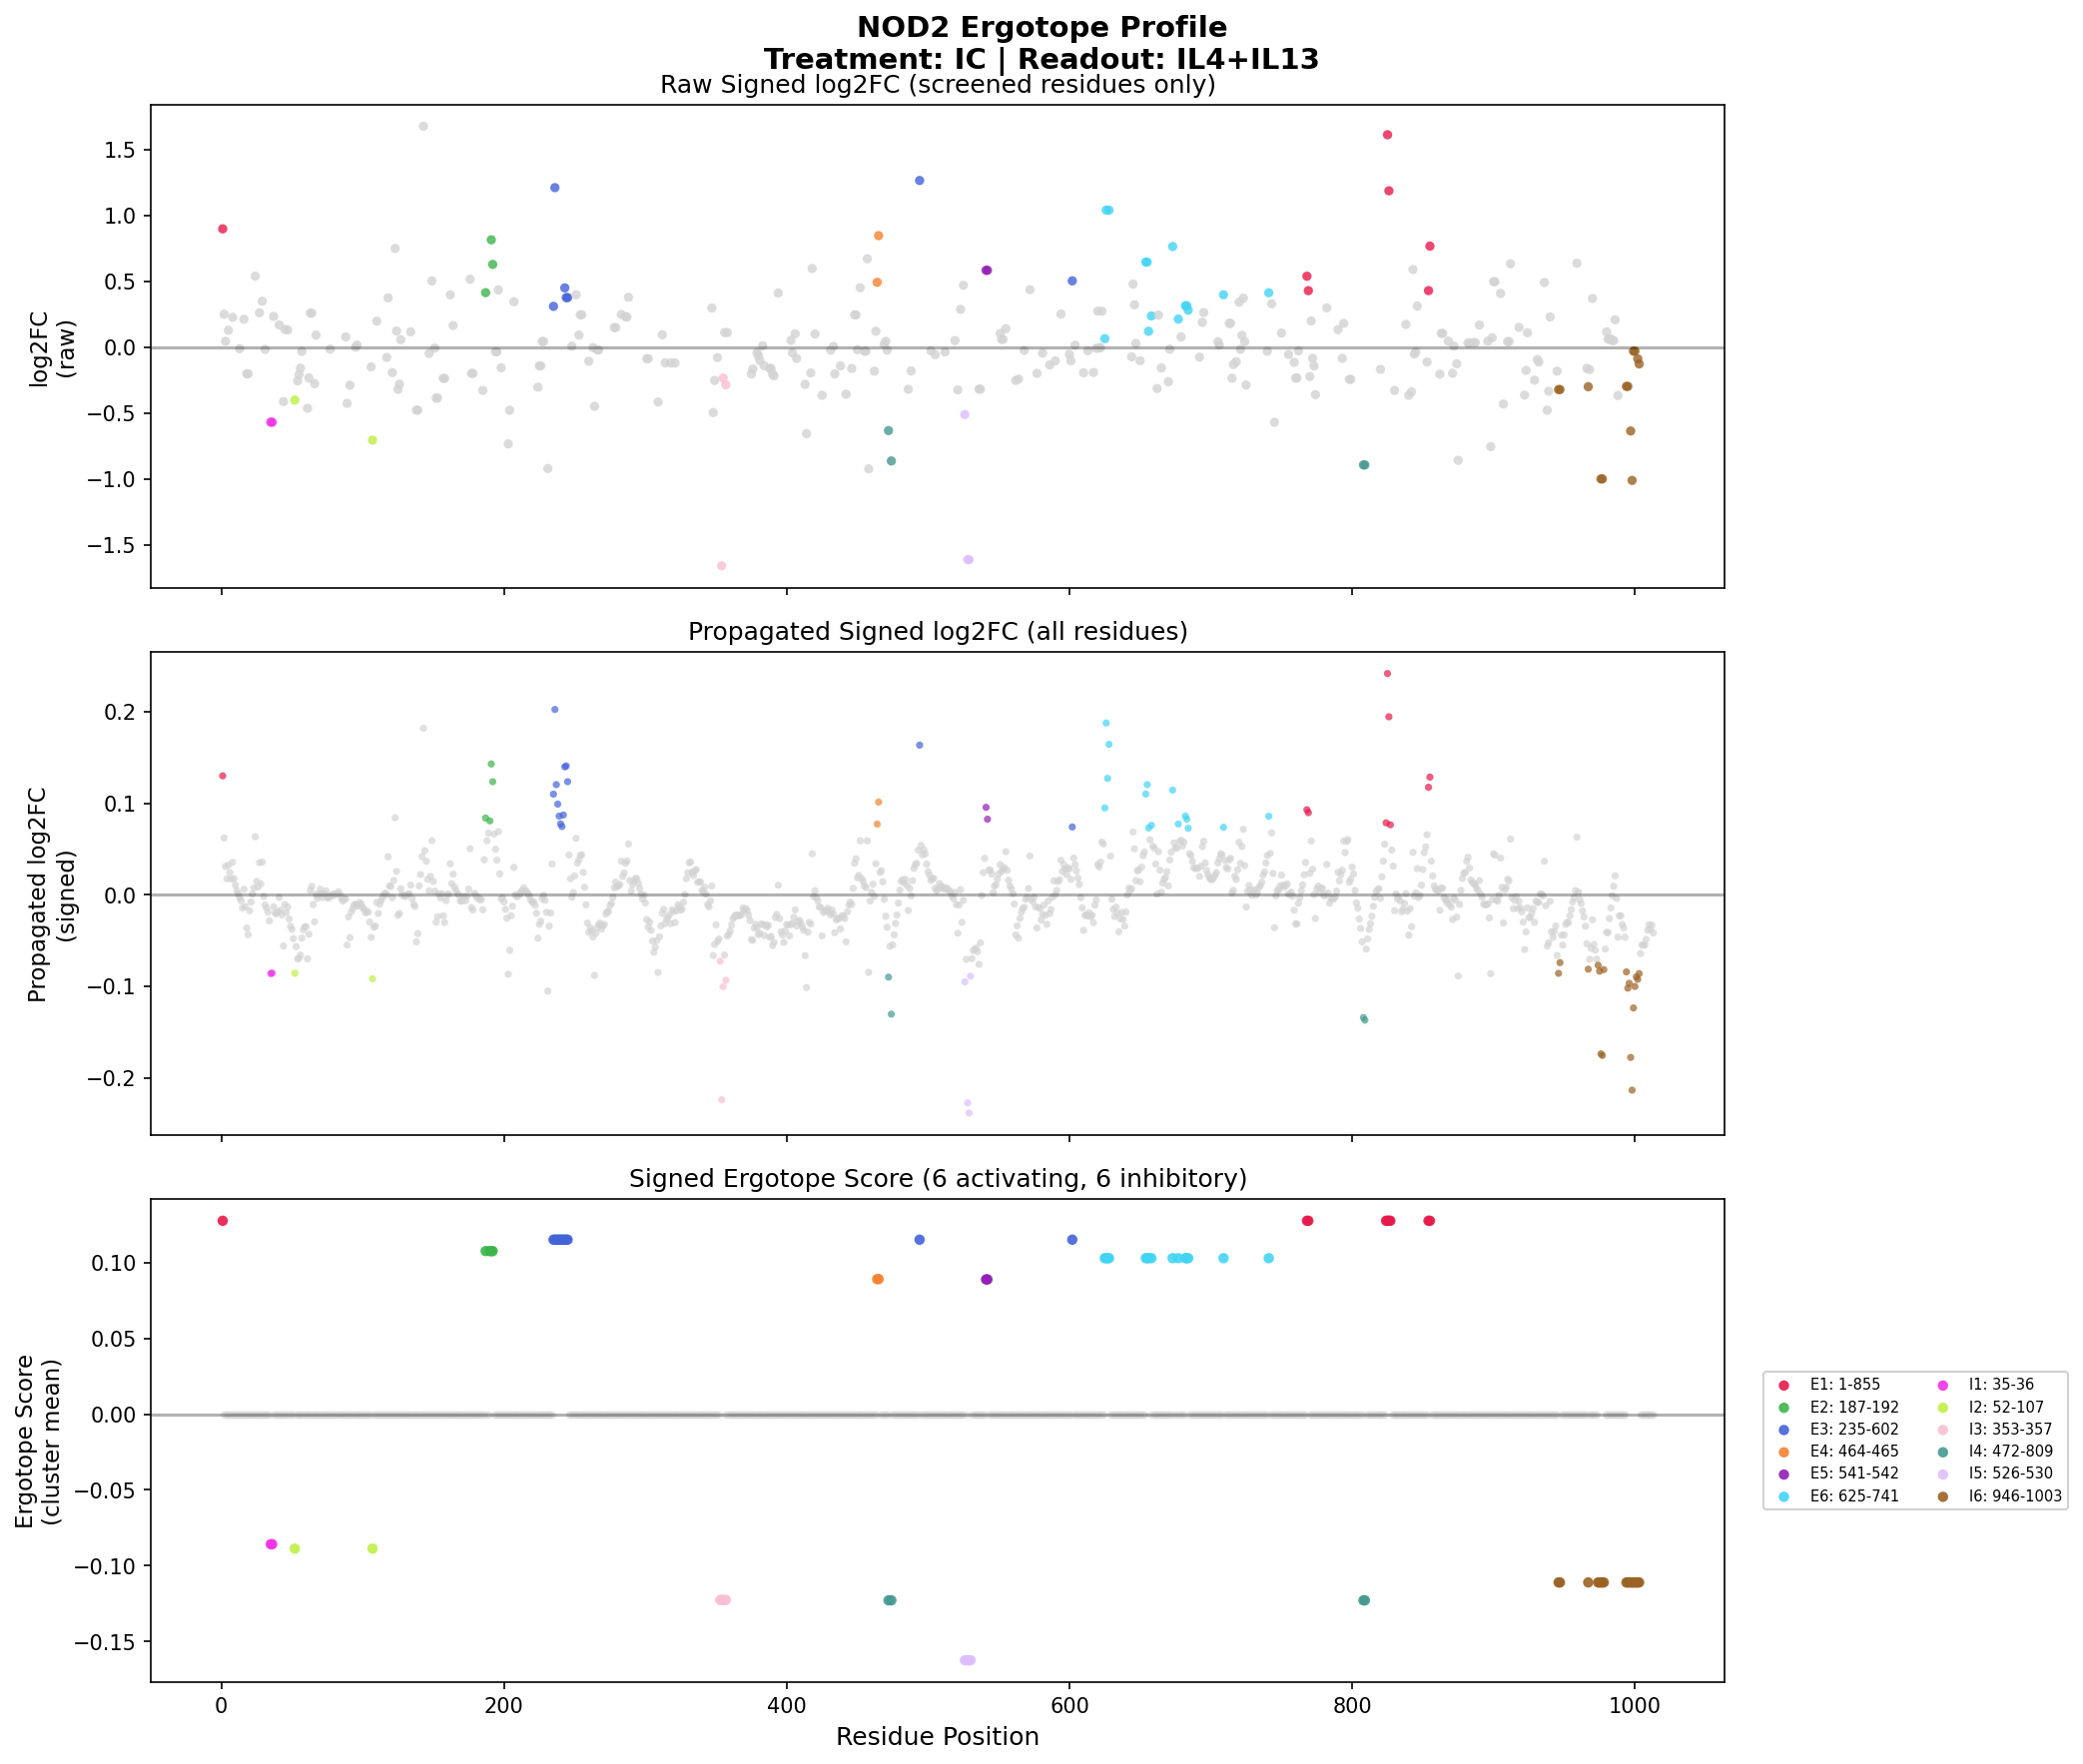This screenshot has width=2083, height=1764.
Task: Click the NOD2 Ergotope Profile main title
Action: pyautogui.click(x=1041, y=28)
